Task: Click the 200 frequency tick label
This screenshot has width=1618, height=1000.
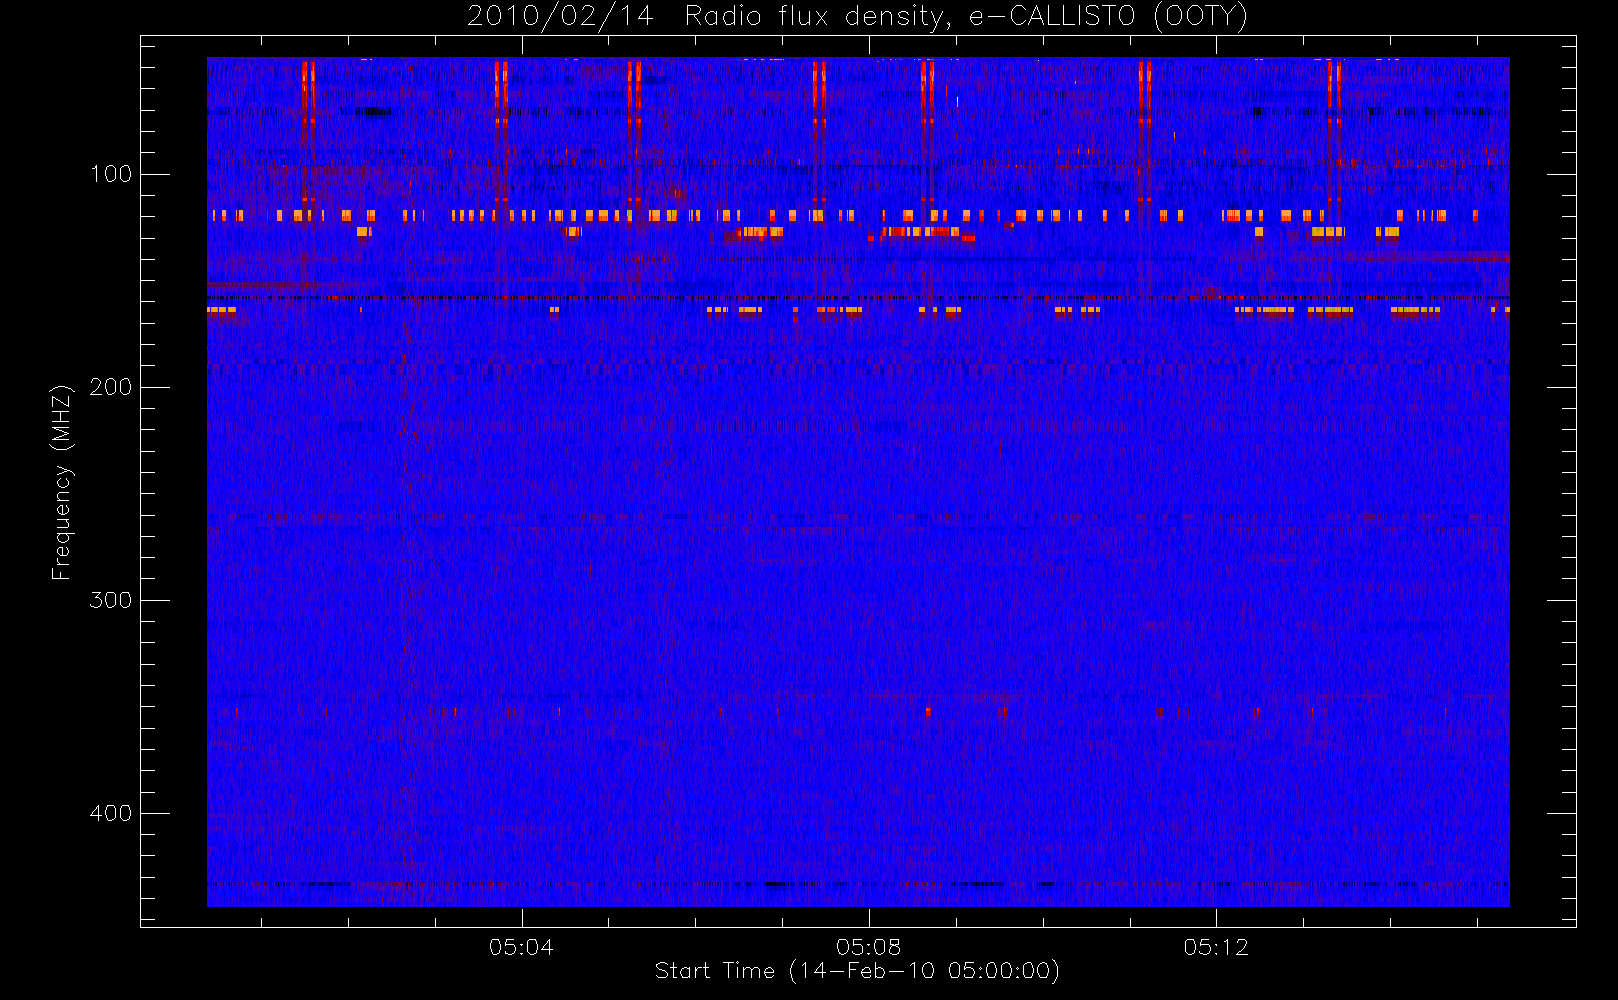Action: coord(111,387)
